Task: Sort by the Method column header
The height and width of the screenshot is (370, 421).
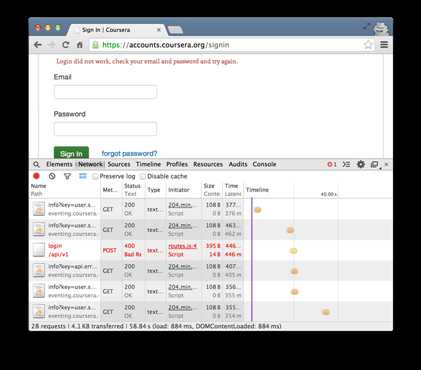Action: [111, 190]
